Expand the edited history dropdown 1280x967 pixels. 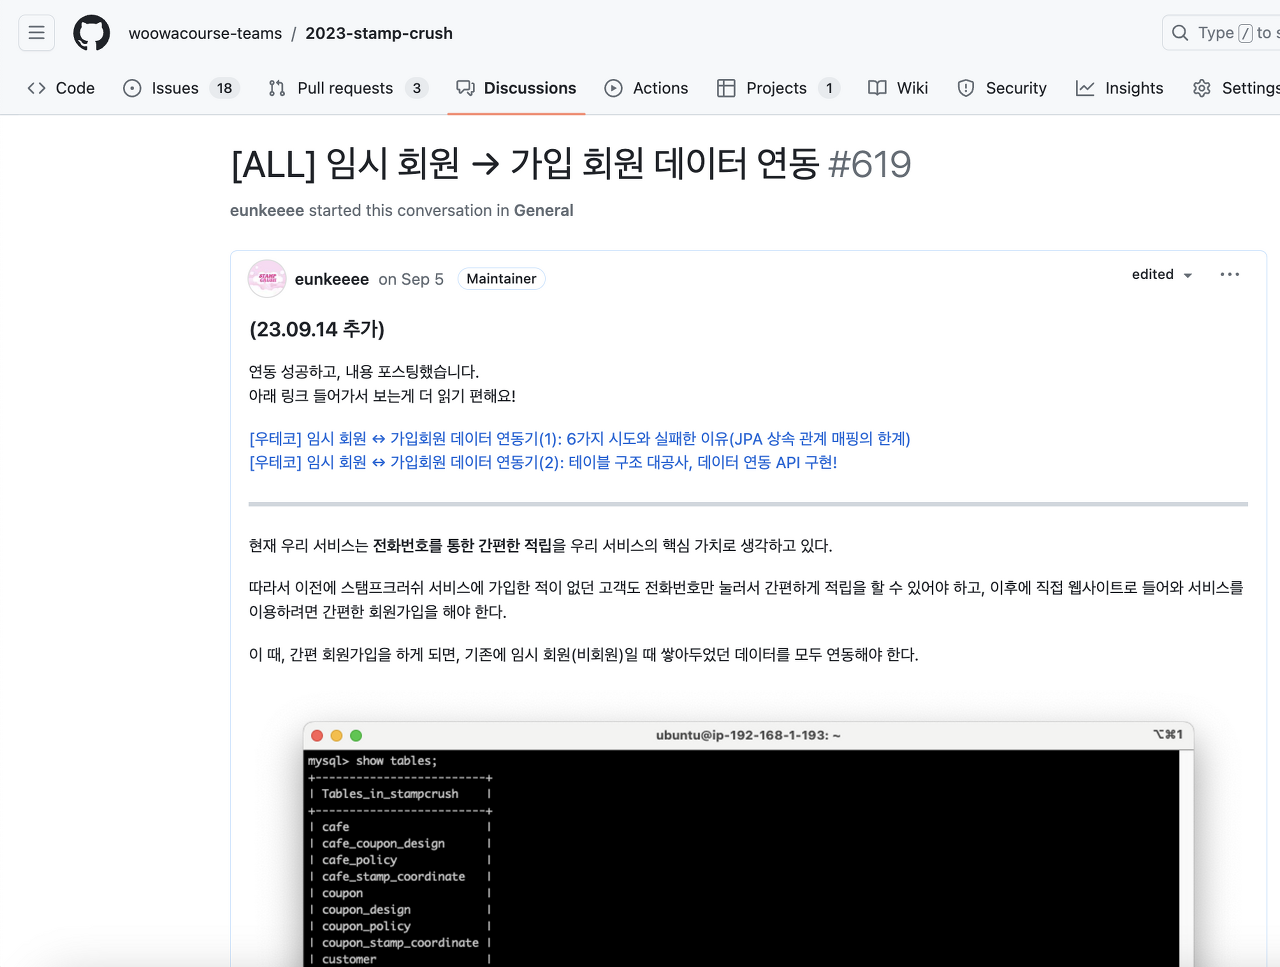tap(1162, 274)
